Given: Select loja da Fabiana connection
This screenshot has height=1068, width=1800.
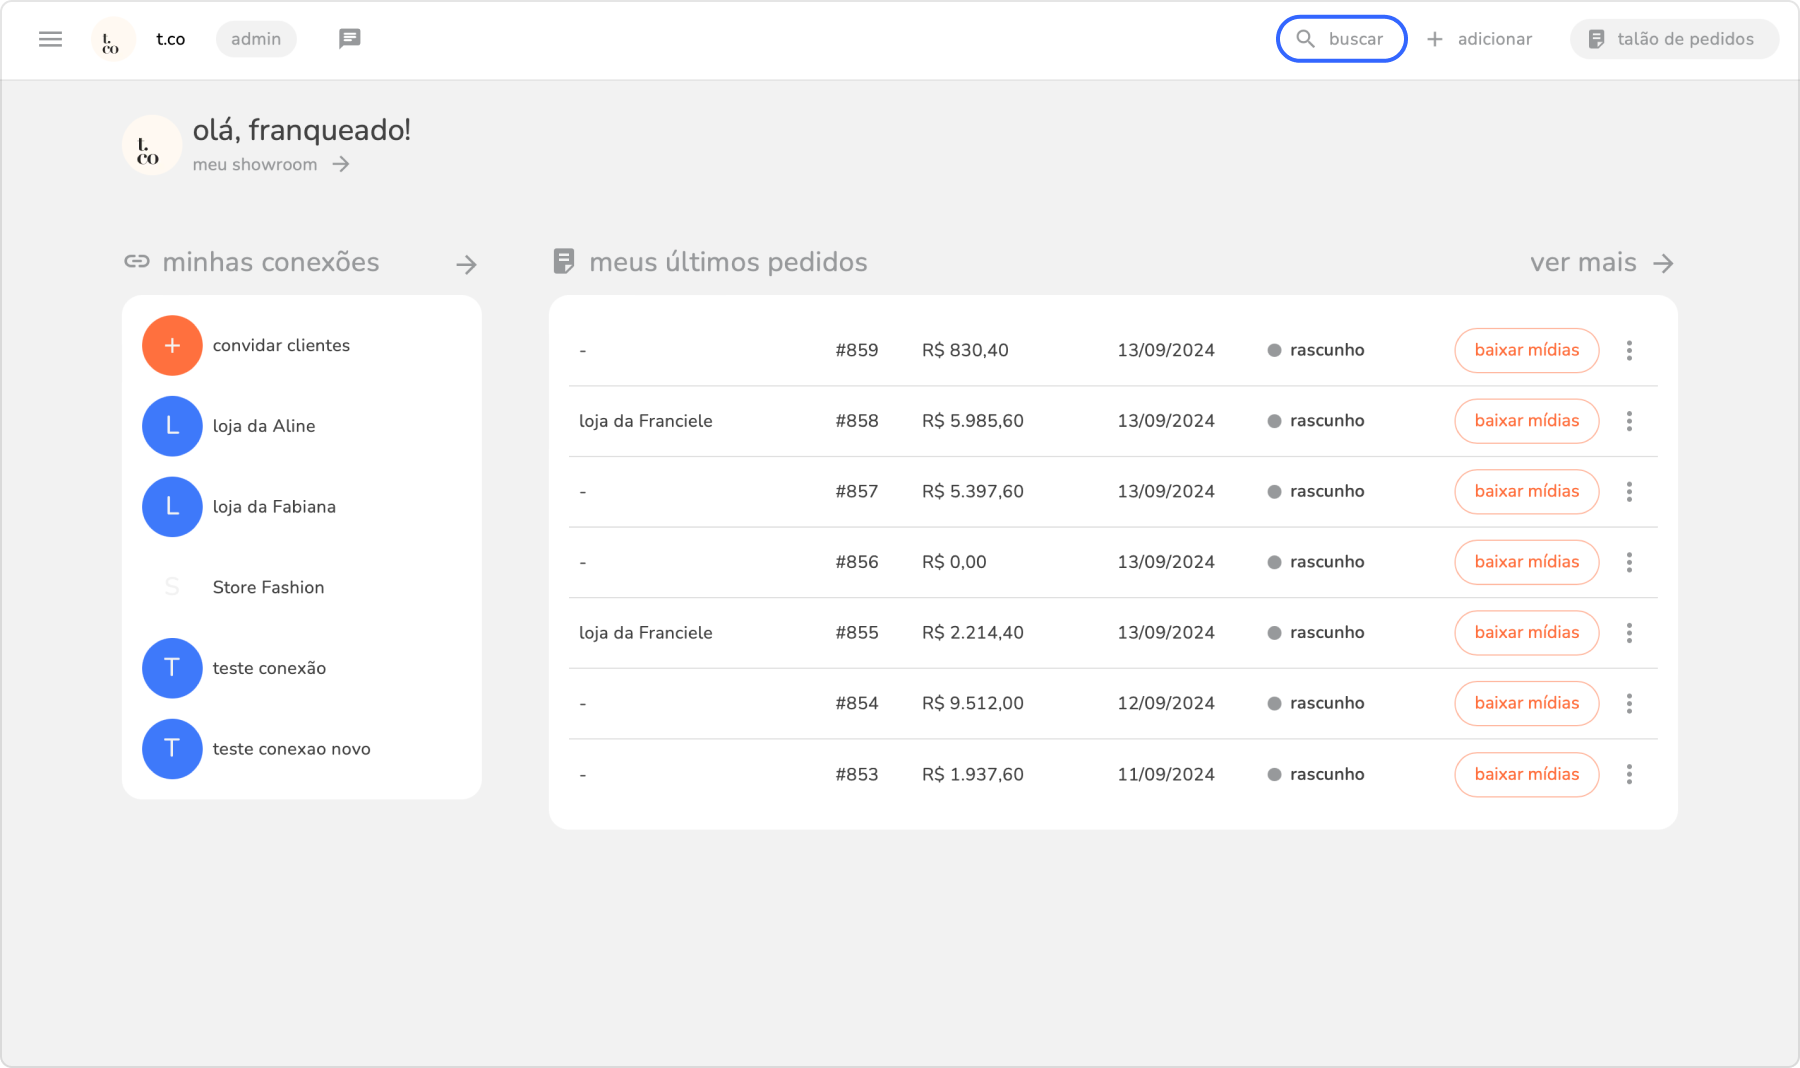Looking at the screenshot, I should pos(274,507).
